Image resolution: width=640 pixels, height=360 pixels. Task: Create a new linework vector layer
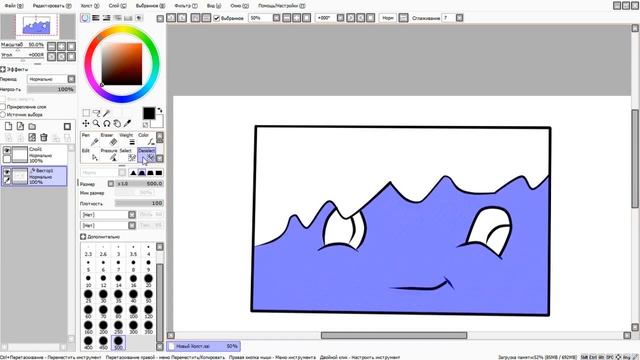(x=20, y=127)
